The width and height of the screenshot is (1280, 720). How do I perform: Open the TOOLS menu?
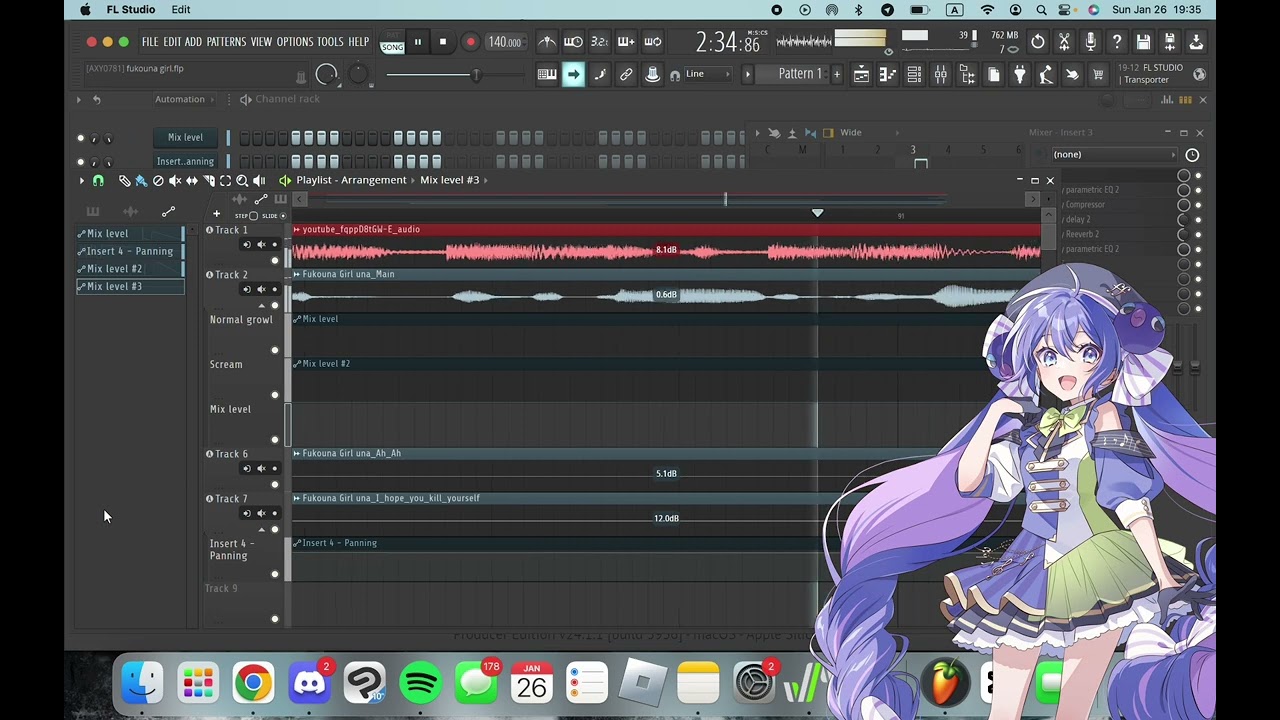(x=330, y=42)
